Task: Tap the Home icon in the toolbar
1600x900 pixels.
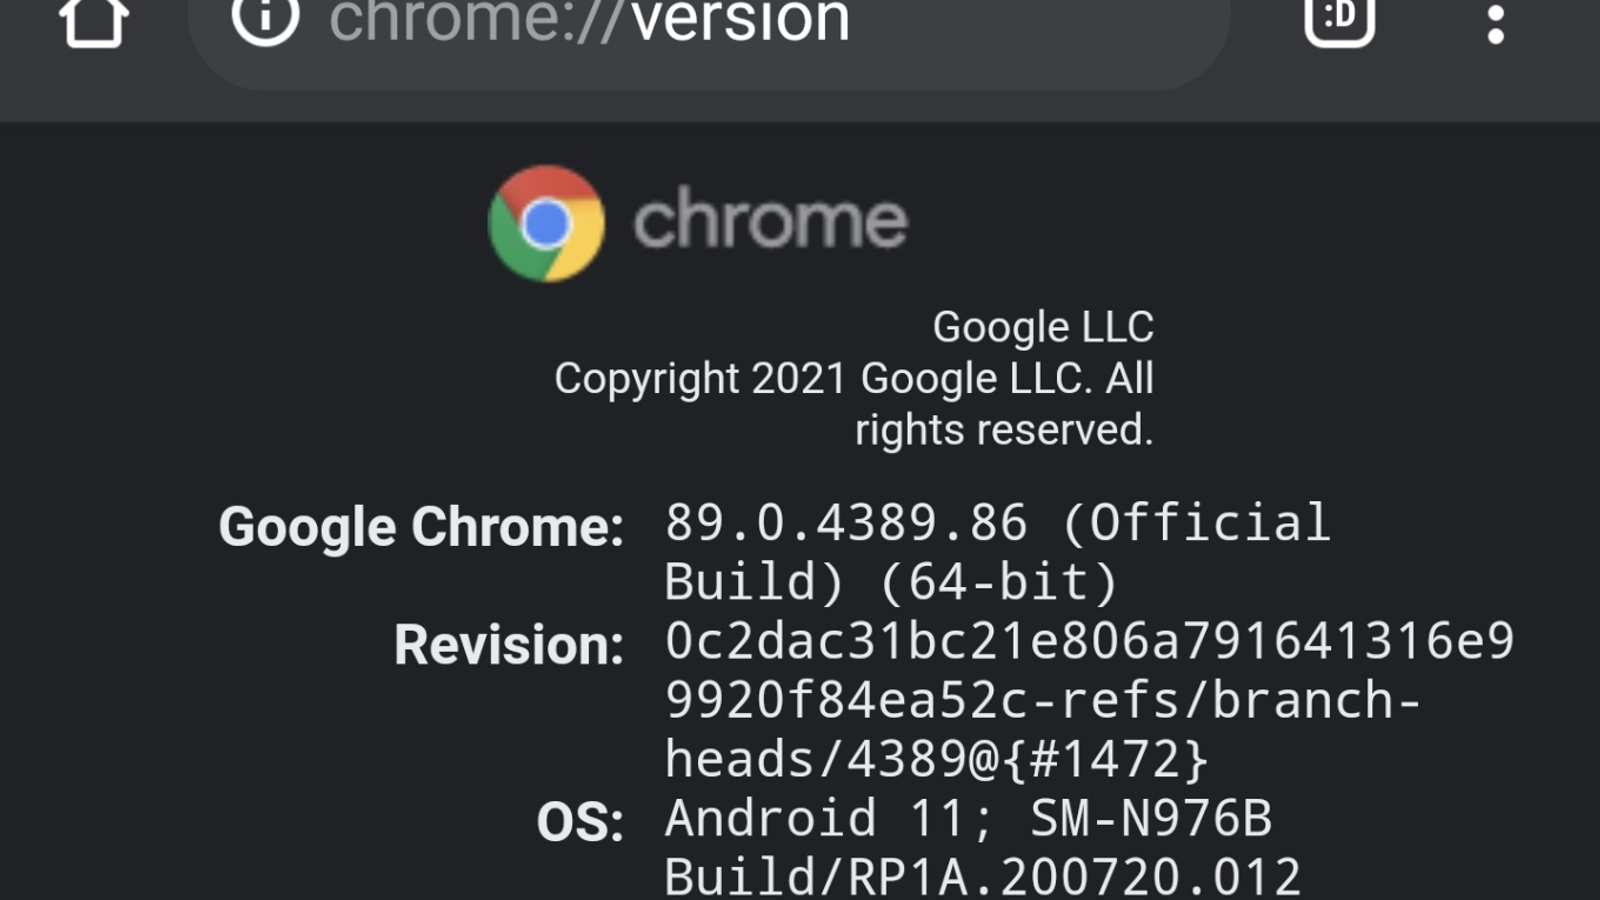Action: [93, 20]
